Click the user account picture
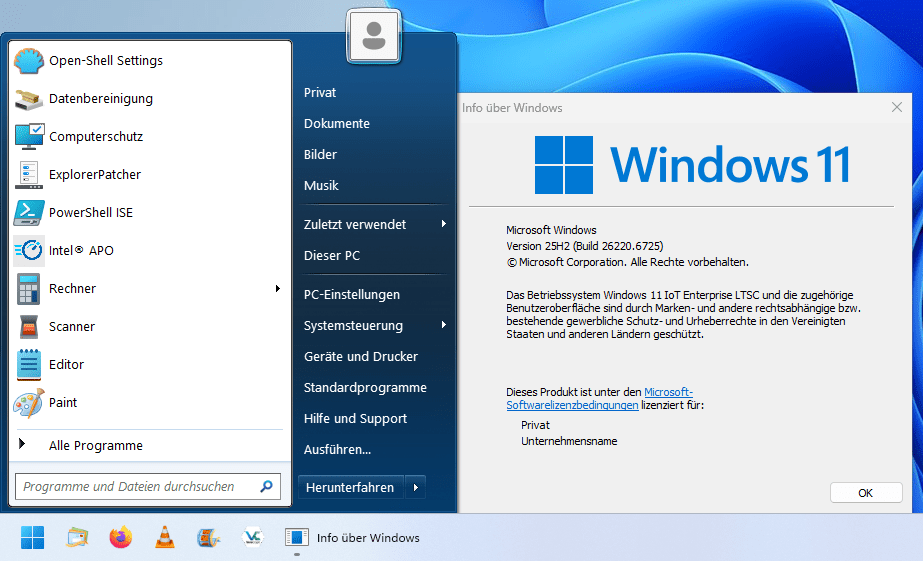 pos(374,36)
